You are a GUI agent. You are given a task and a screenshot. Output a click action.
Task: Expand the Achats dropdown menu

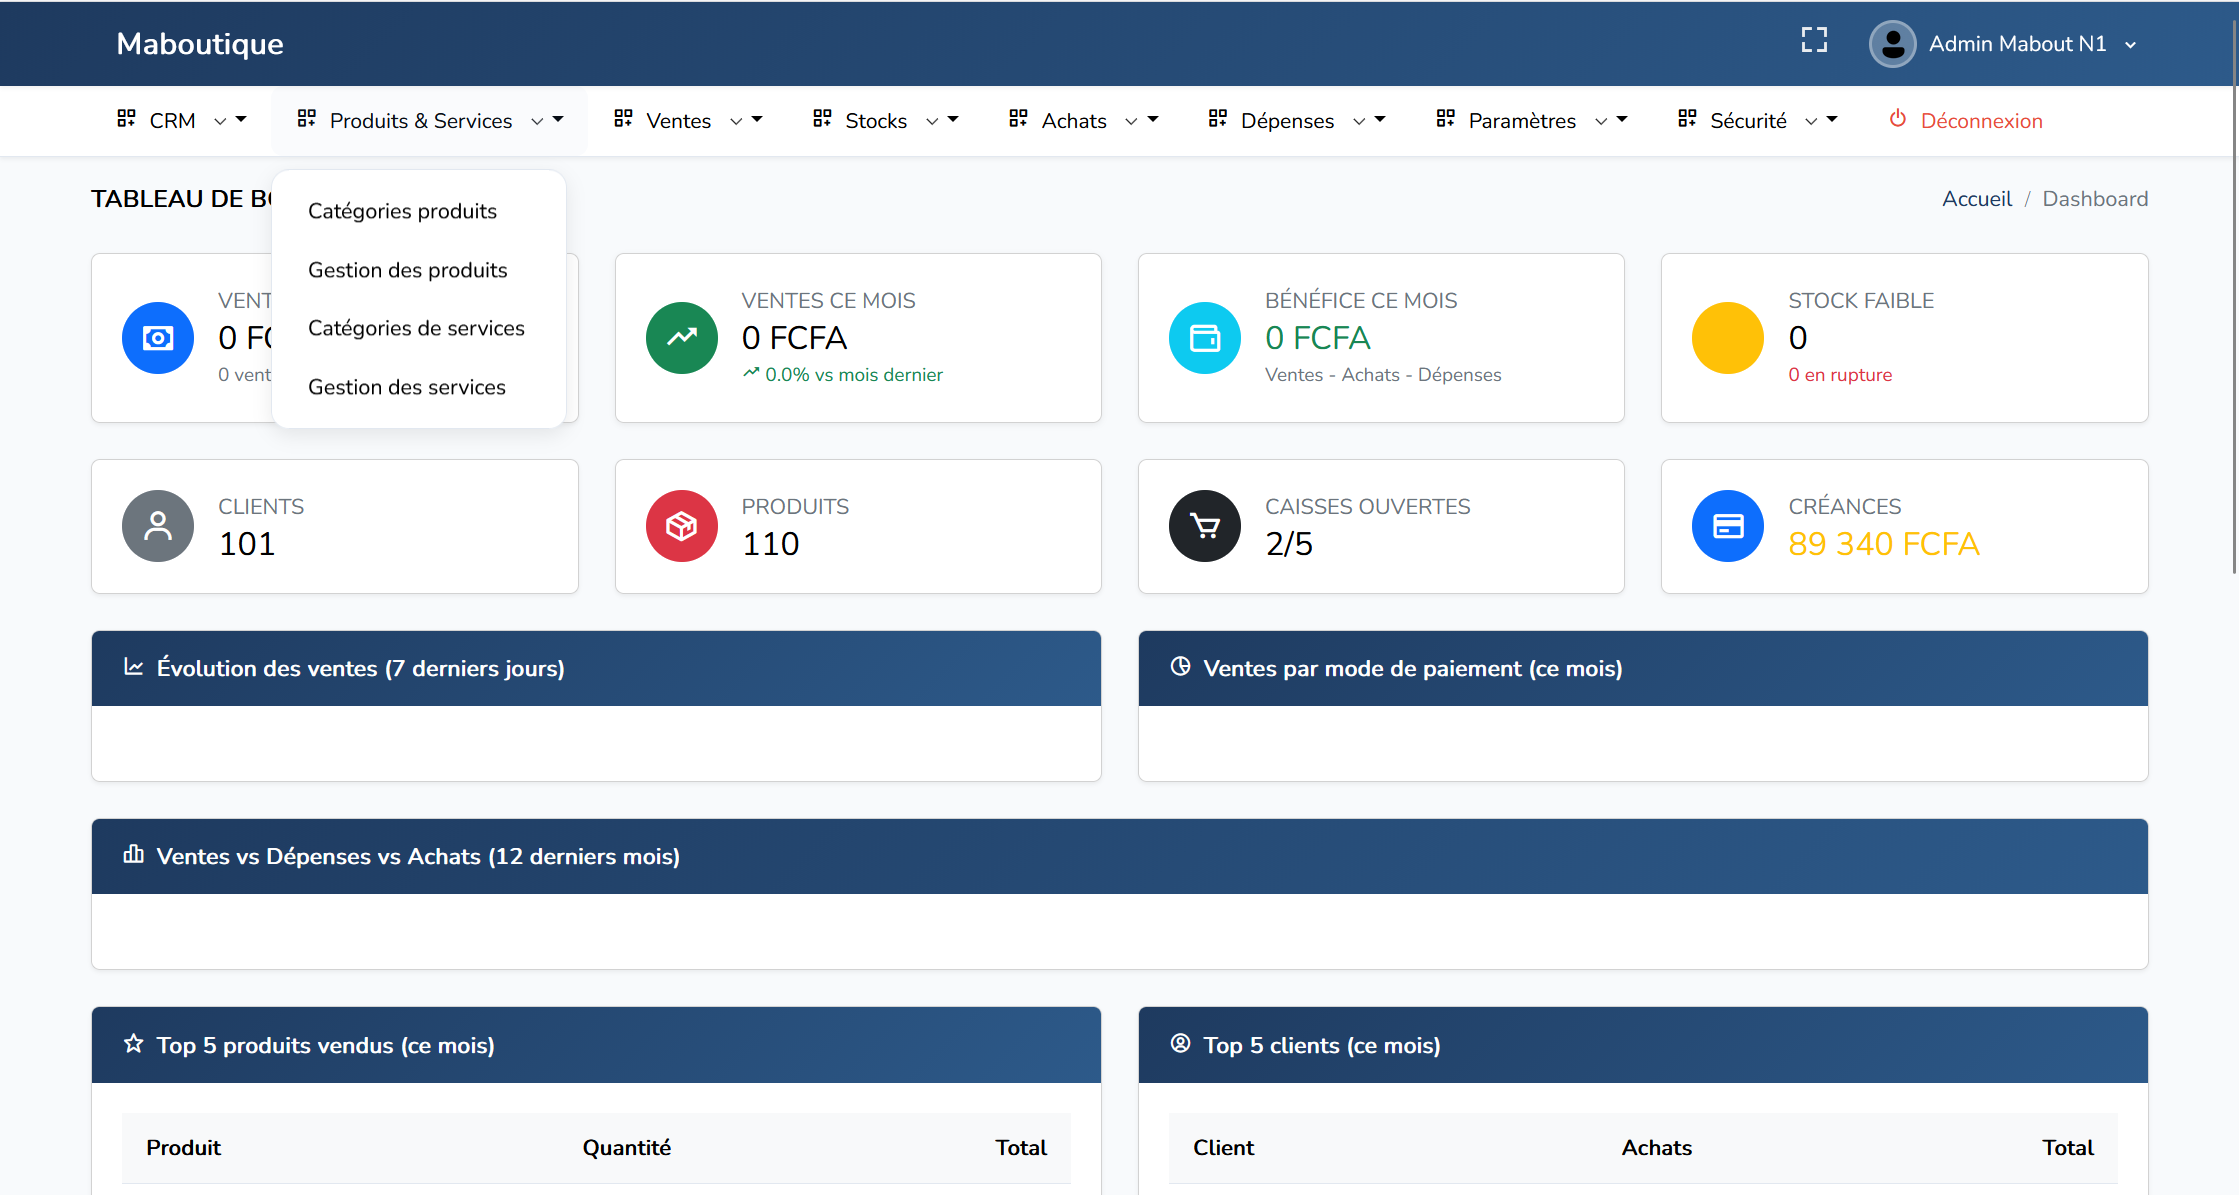[x=1083, y=120]
